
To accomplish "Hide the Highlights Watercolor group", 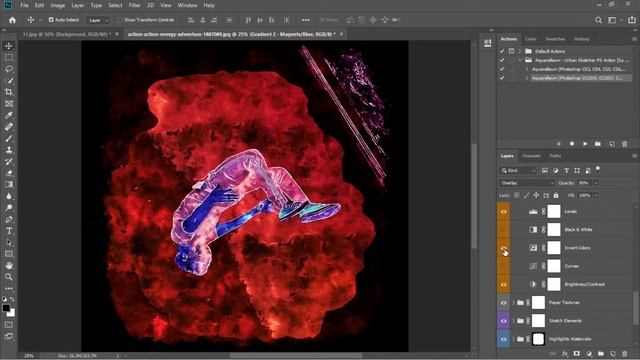I will (503, 339).
